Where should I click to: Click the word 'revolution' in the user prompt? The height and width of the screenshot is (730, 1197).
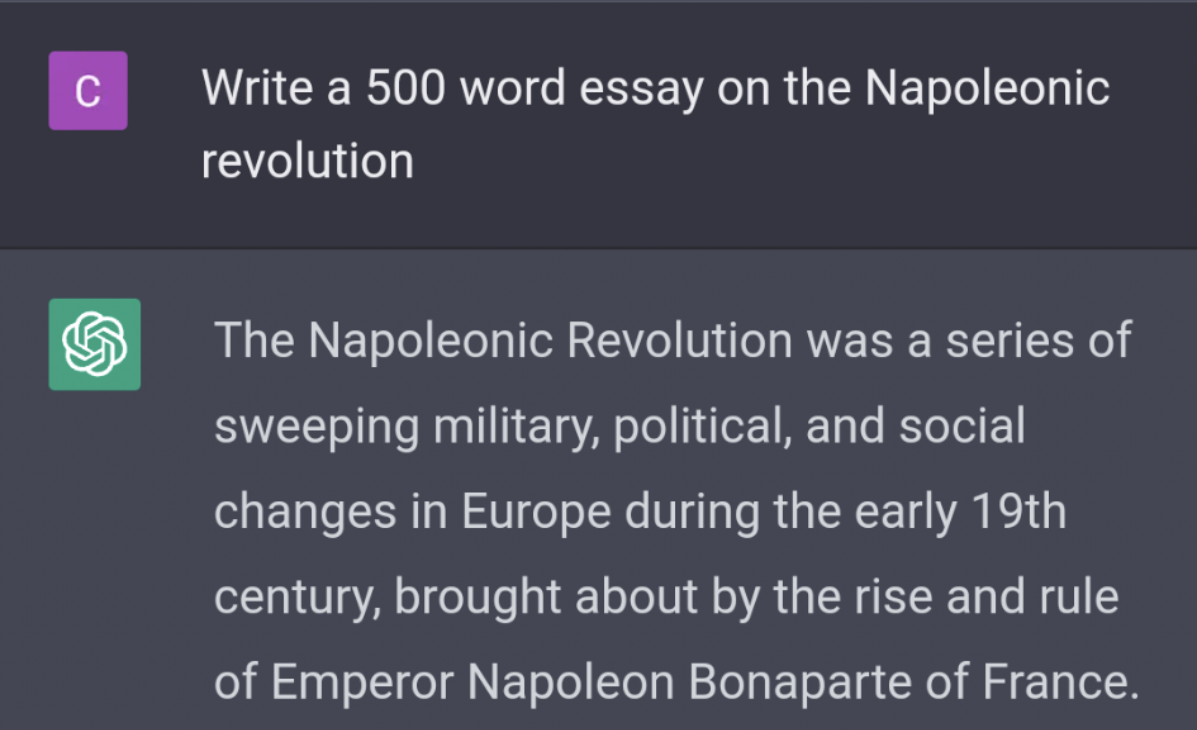308,161
